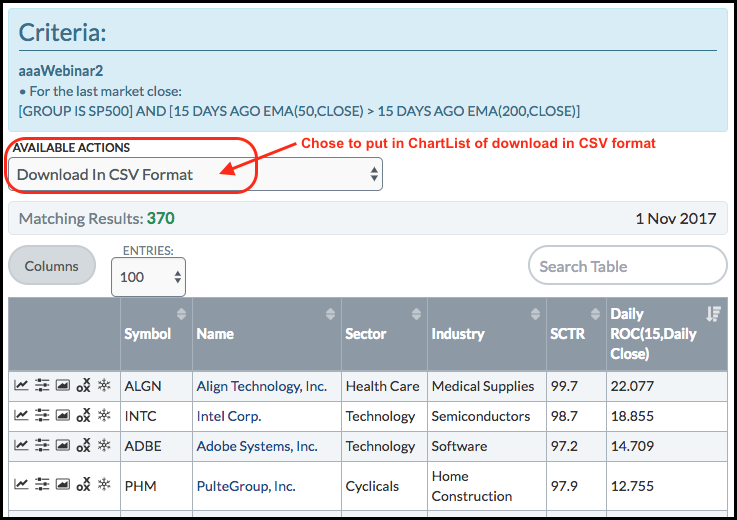
Task: Open sliders settings icon for ALGN
Action: tap(42, 386)
